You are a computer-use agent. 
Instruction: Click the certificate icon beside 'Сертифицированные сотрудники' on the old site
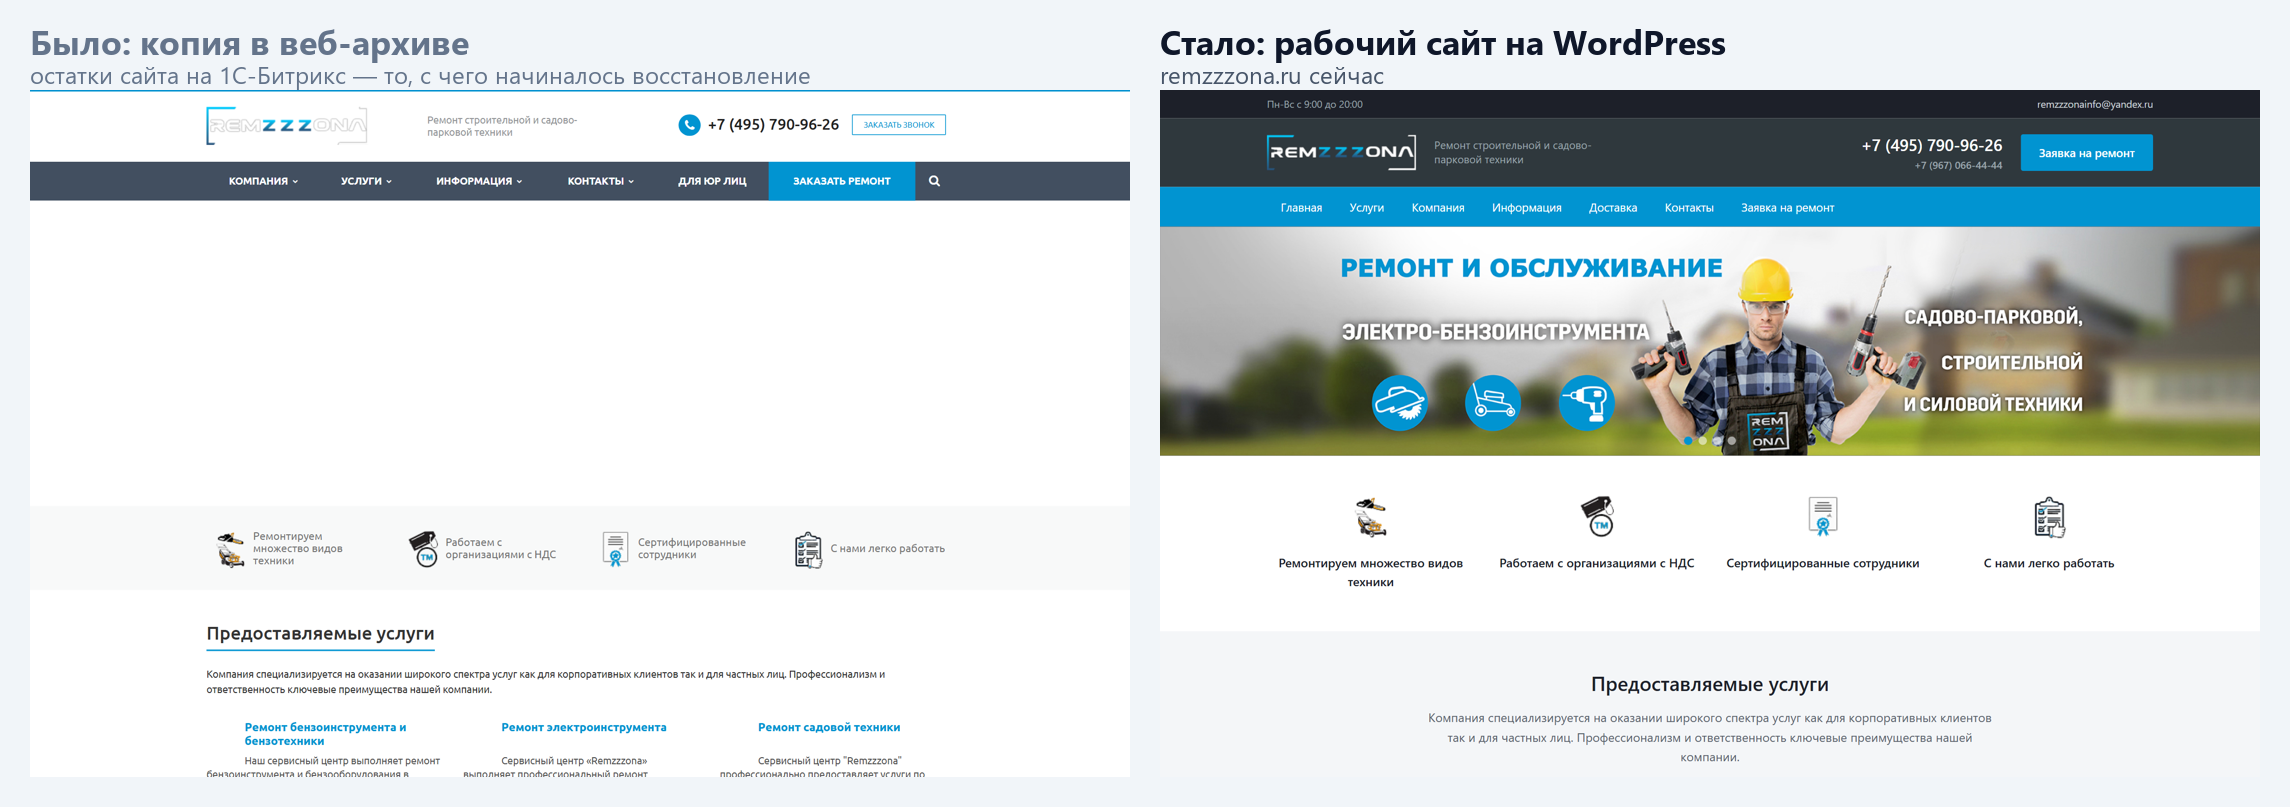[x=616, y=548]
